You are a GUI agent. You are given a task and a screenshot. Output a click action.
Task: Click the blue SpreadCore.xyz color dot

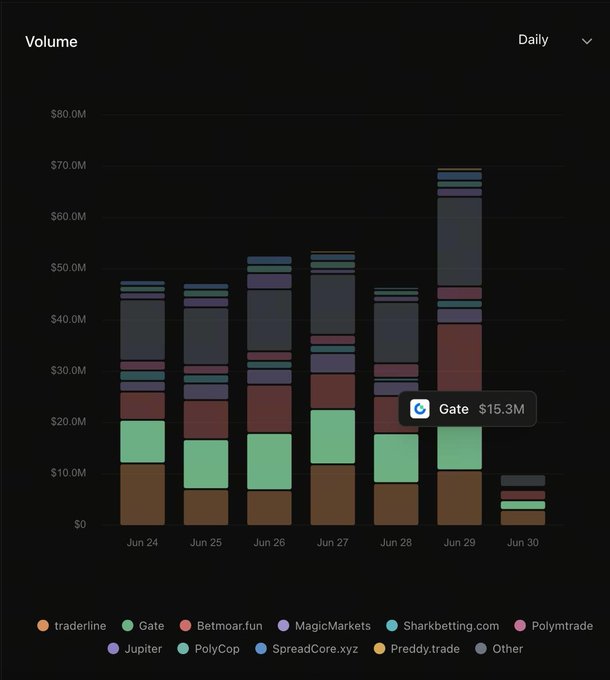coord(261,648)
